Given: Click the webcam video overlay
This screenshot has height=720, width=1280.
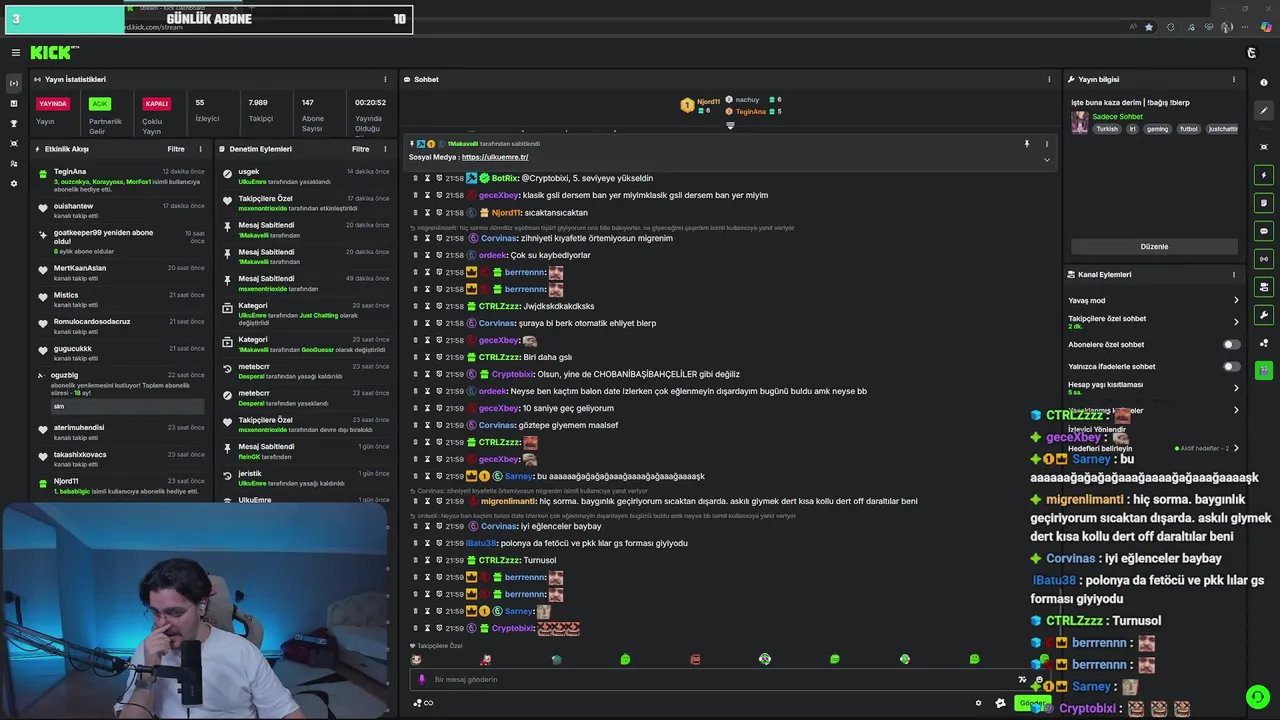Looking at the screenshot, I should pyautogui.click(x=193, y=612).
